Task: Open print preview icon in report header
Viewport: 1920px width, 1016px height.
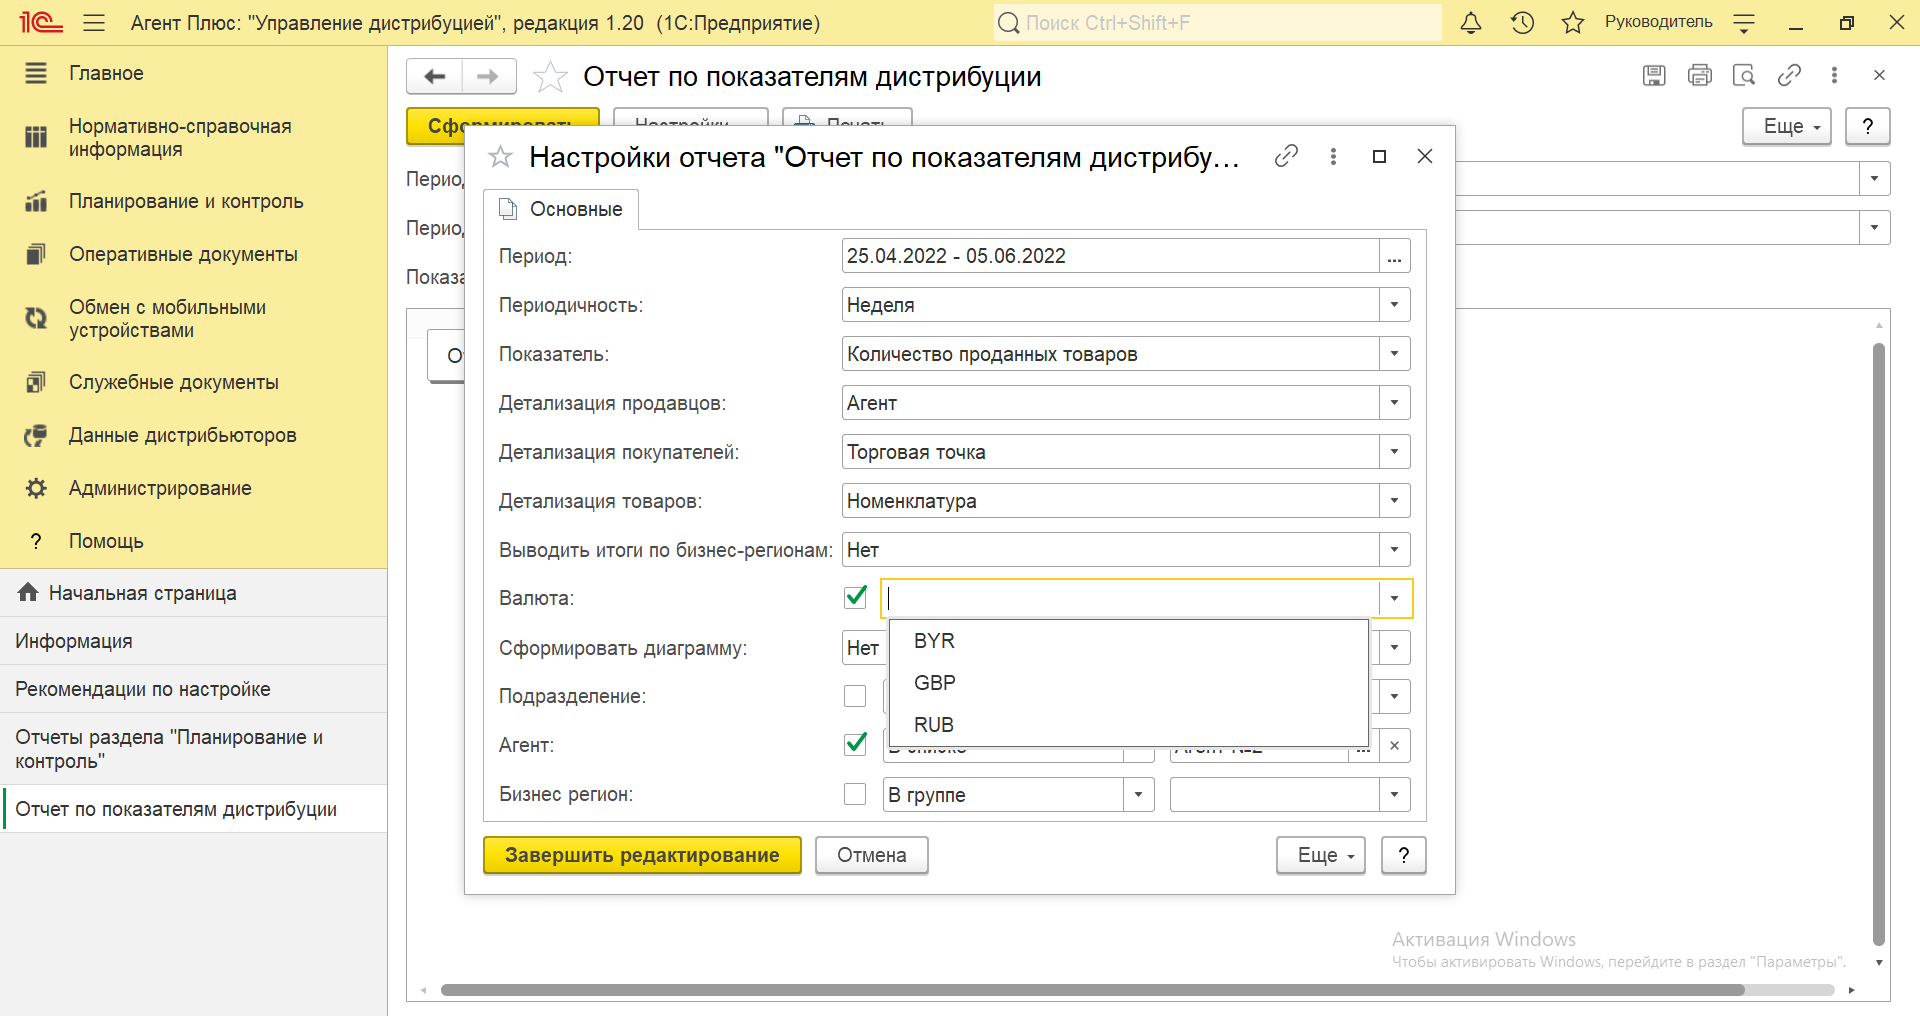Action: click(1744, 75)
